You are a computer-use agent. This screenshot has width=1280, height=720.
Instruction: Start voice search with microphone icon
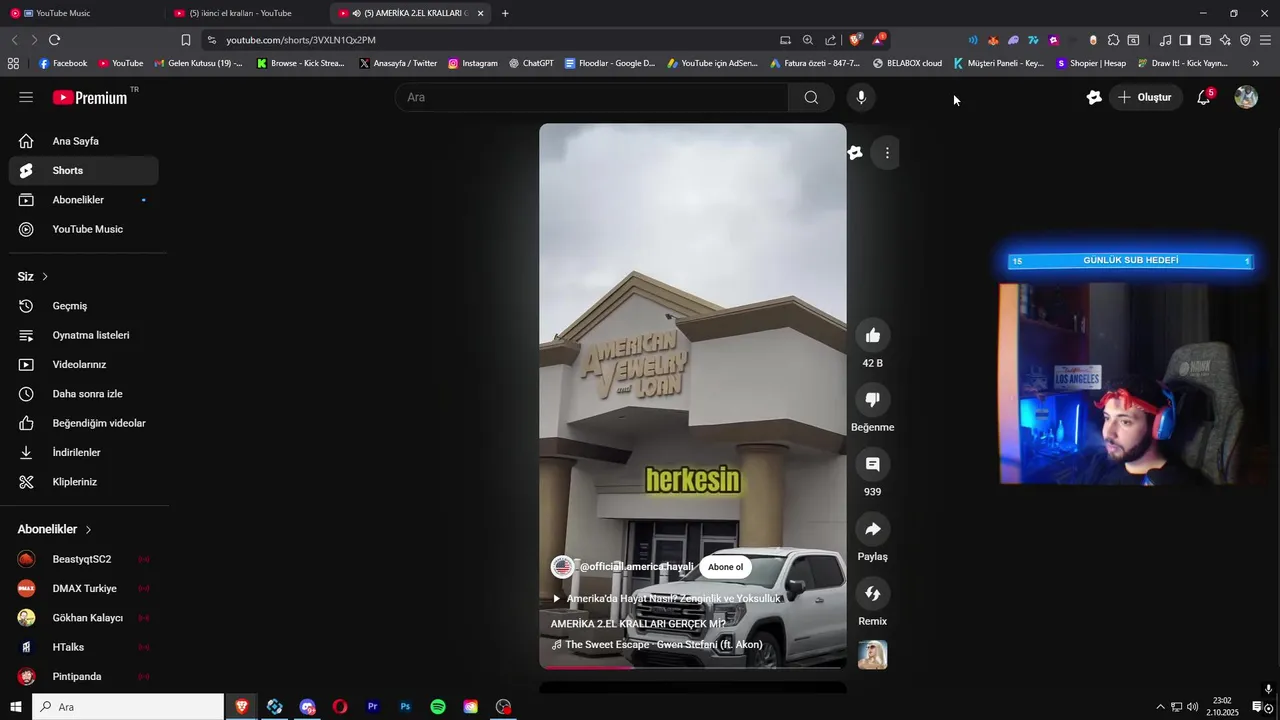pyautogui.click(x=861, y=97)
